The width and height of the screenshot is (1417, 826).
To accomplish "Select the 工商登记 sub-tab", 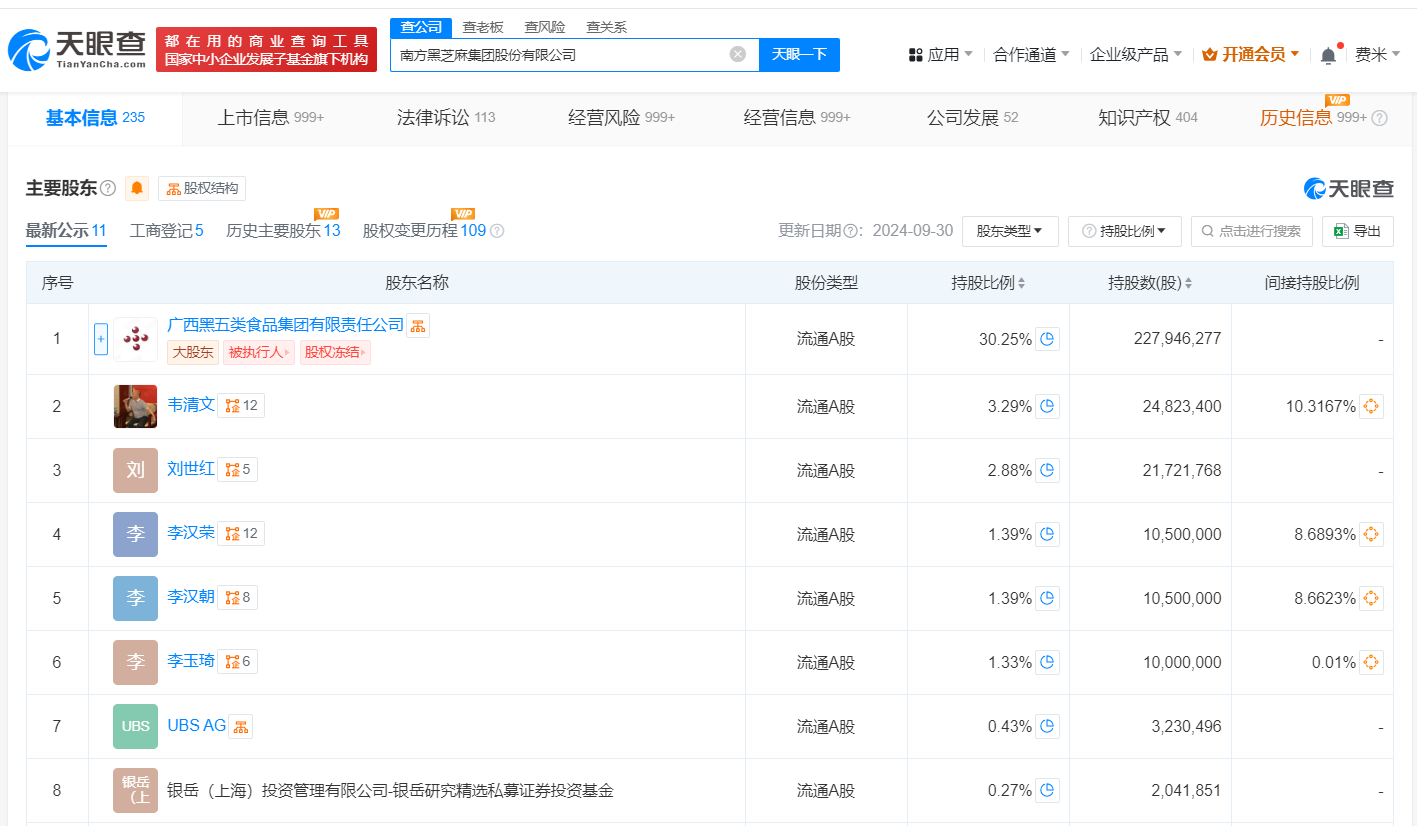I will click(167, 231).
